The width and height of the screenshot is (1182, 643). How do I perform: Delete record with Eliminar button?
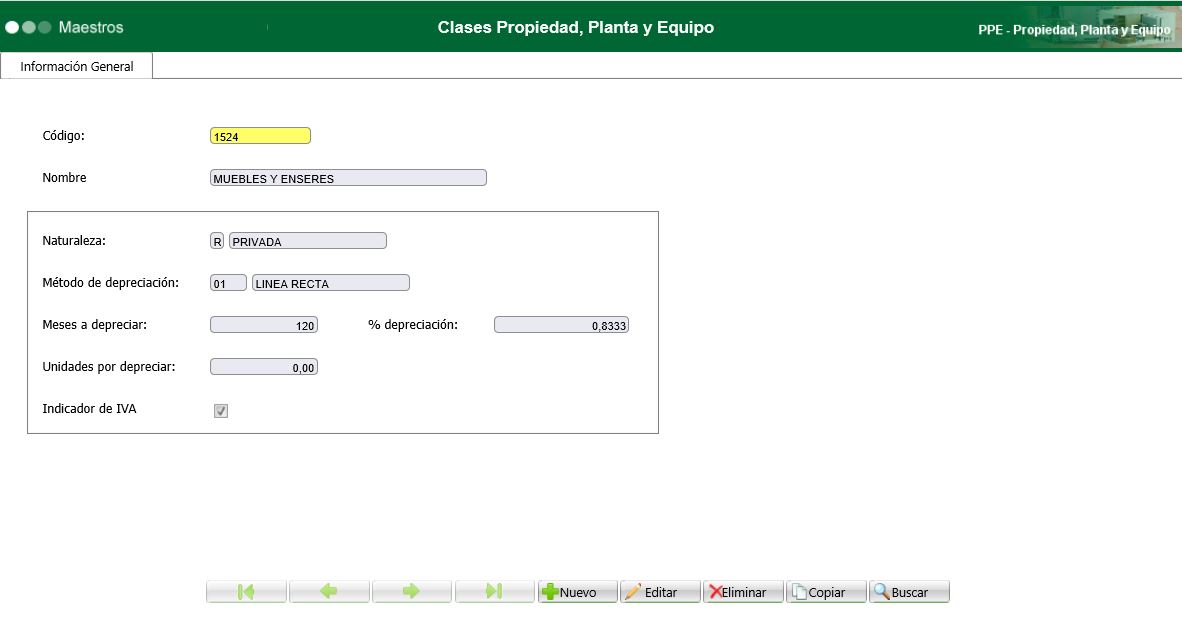(x=743, y=592)
